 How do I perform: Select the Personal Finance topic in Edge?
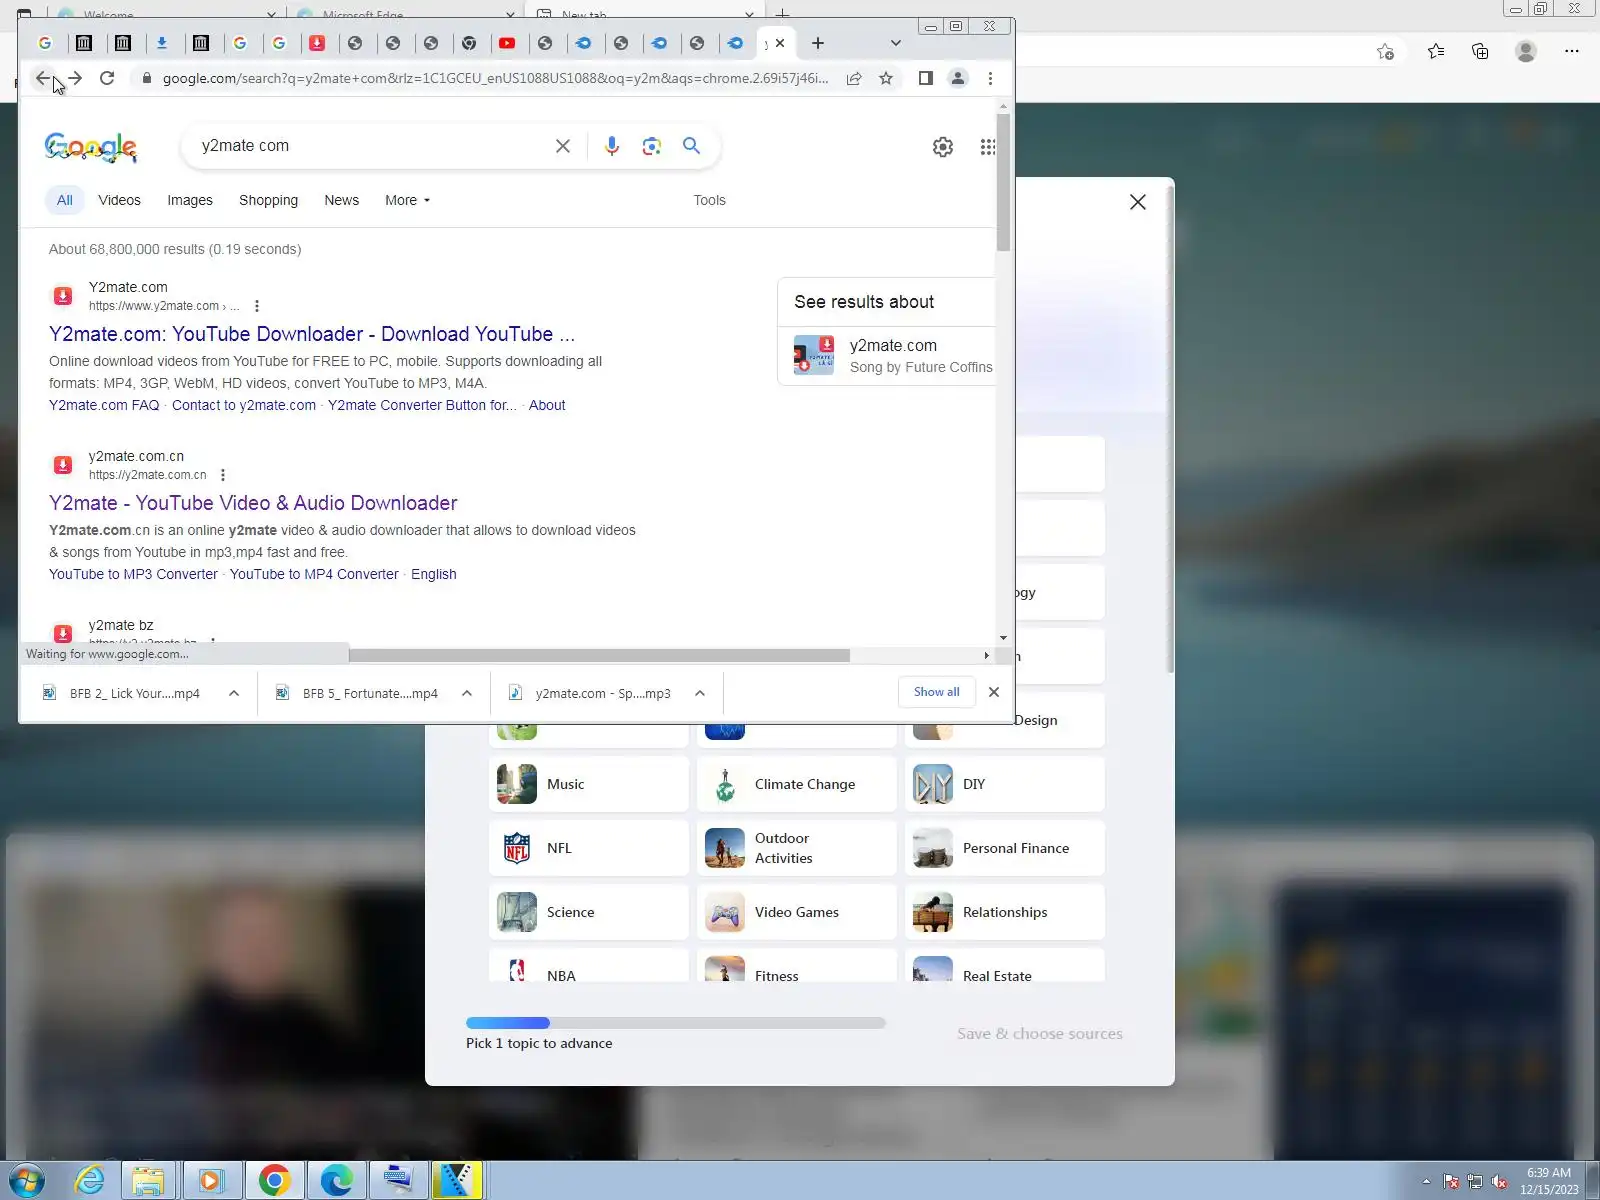click(1005, 848)
